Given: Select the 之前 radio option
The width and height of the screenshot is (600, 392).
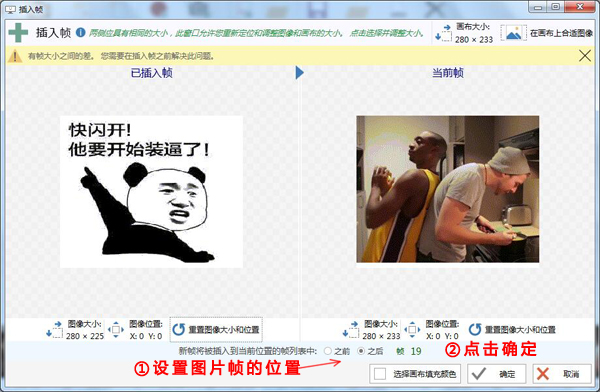Looking at the screenshot, I should 328,351.
